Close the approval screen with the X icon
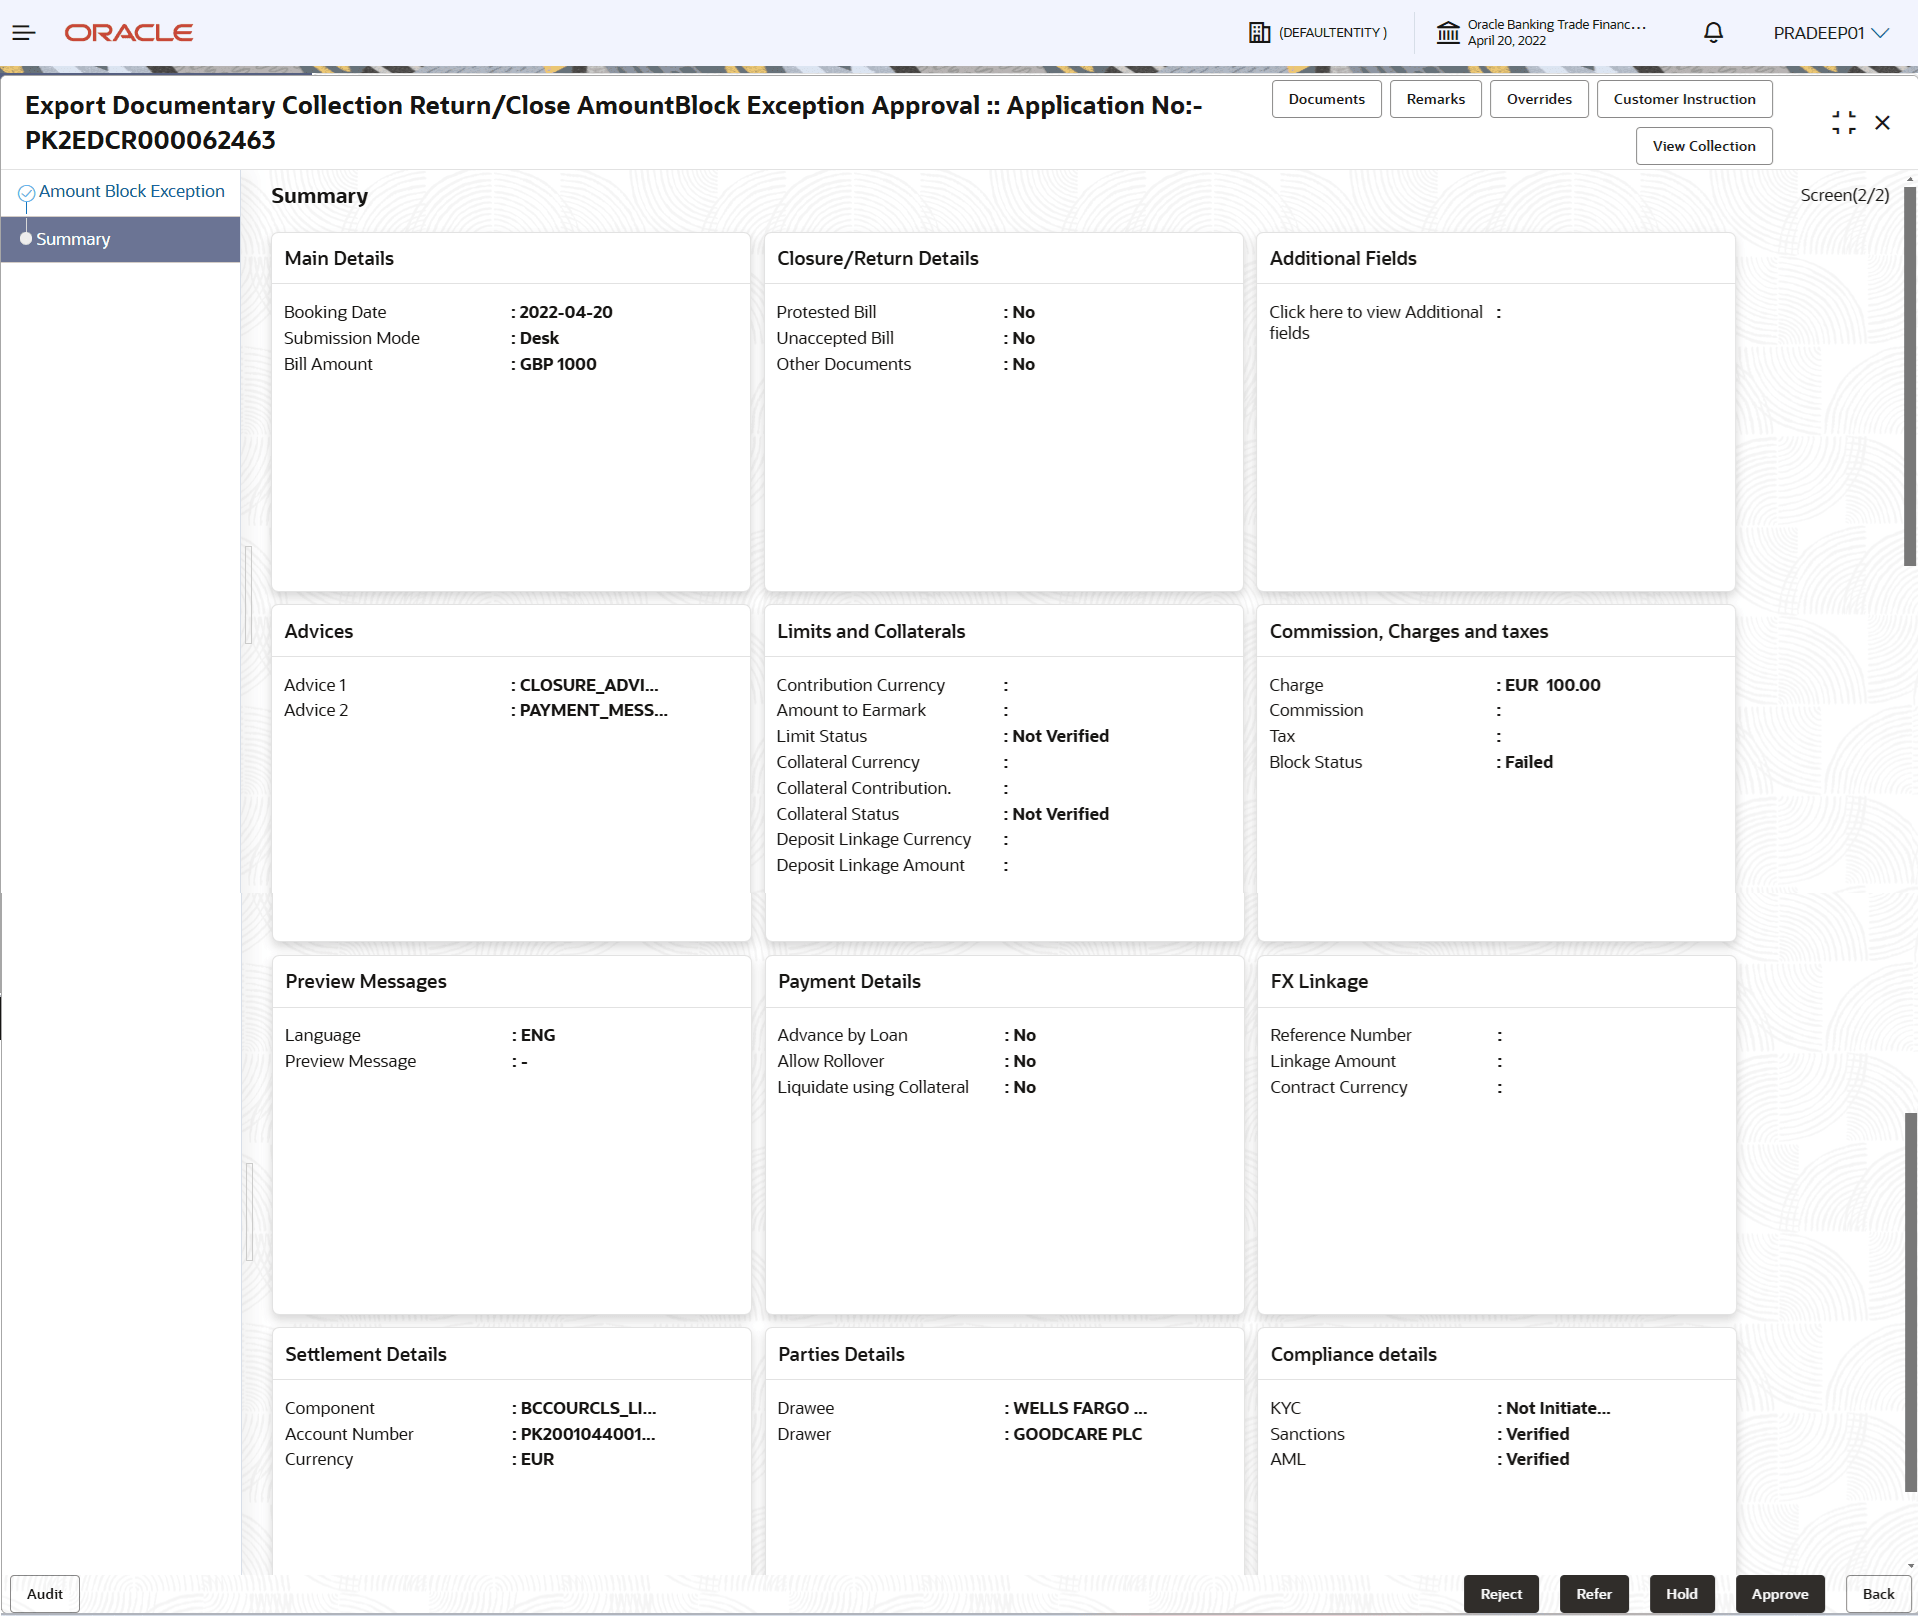 coord(1882,122)
